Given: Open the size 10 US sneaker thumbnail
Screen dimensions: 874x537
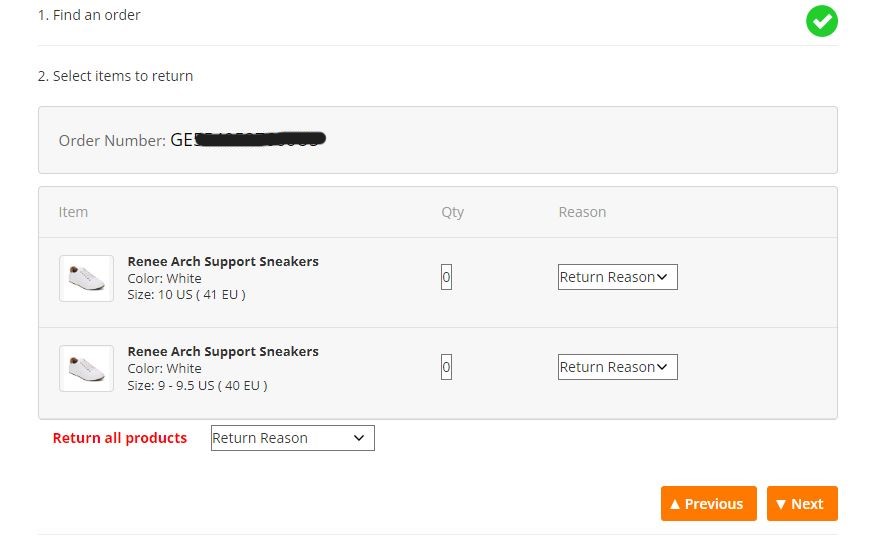Looking at the screenshot, I should (x=86, y=278).
